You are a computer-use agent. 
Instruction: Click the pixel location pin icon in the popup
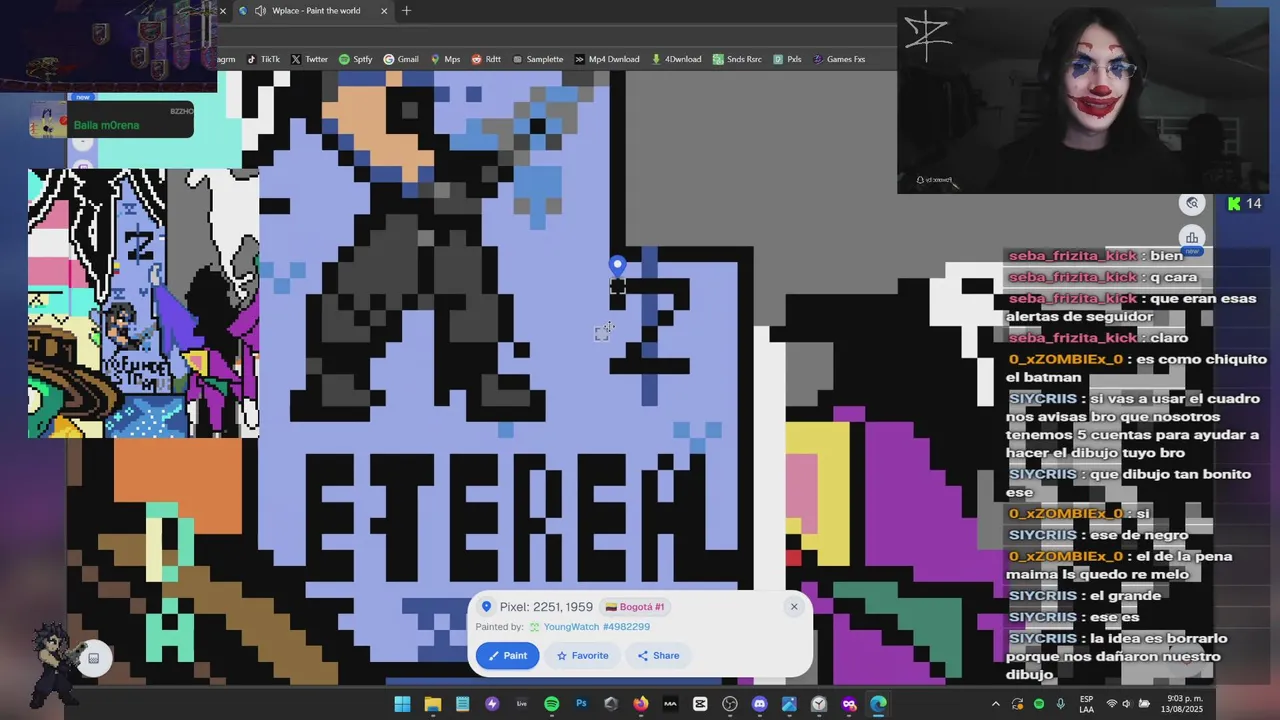486,607
